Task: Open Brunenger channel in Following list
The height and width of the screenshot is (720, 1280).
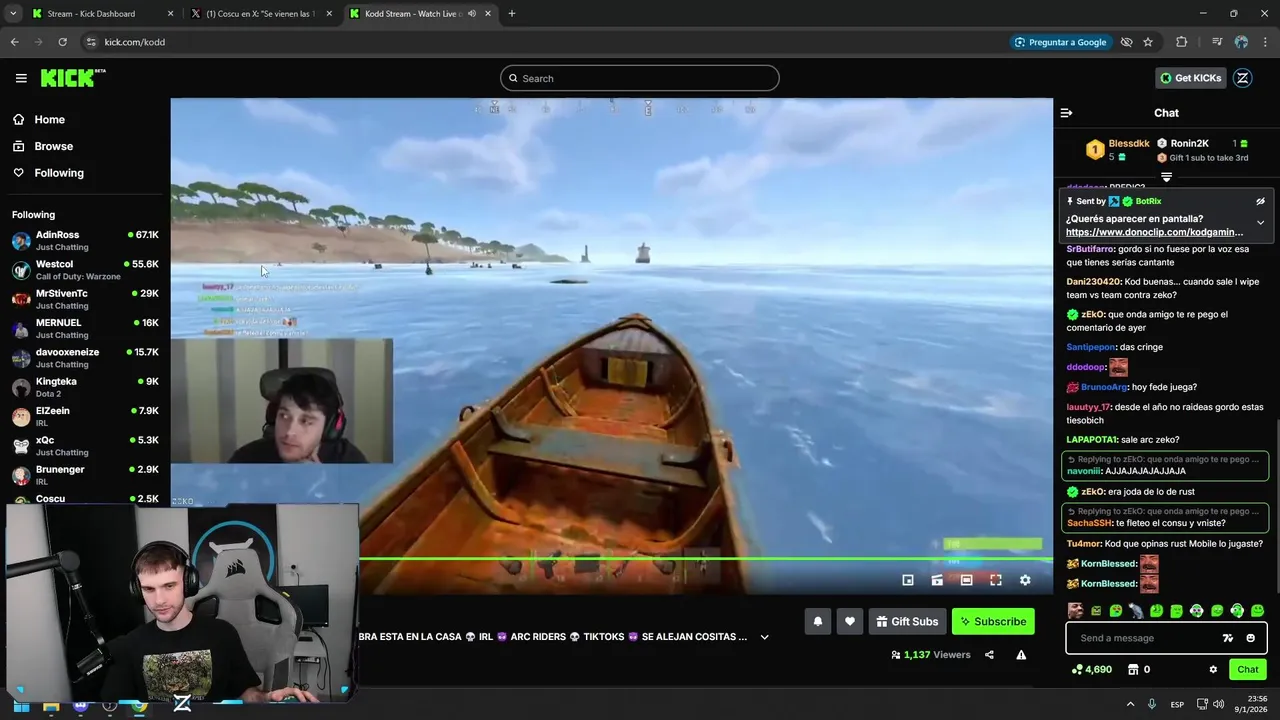Action: coord(85,475)
